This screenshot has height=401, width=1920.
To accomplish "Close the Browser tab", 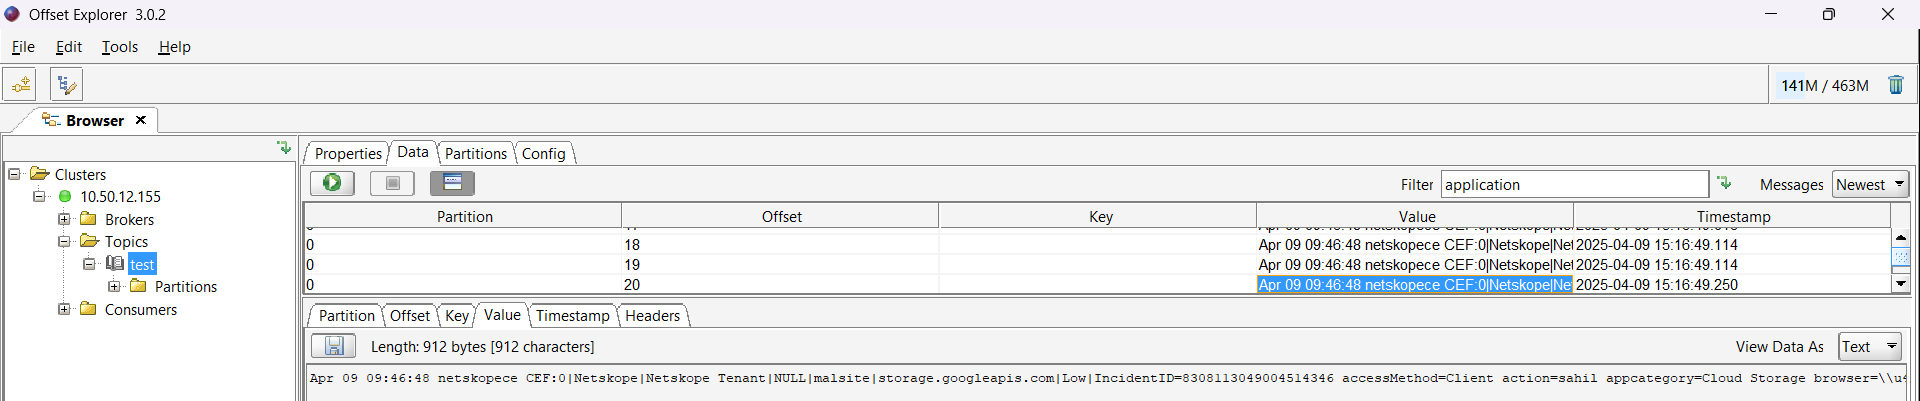I will coord(141,120).
